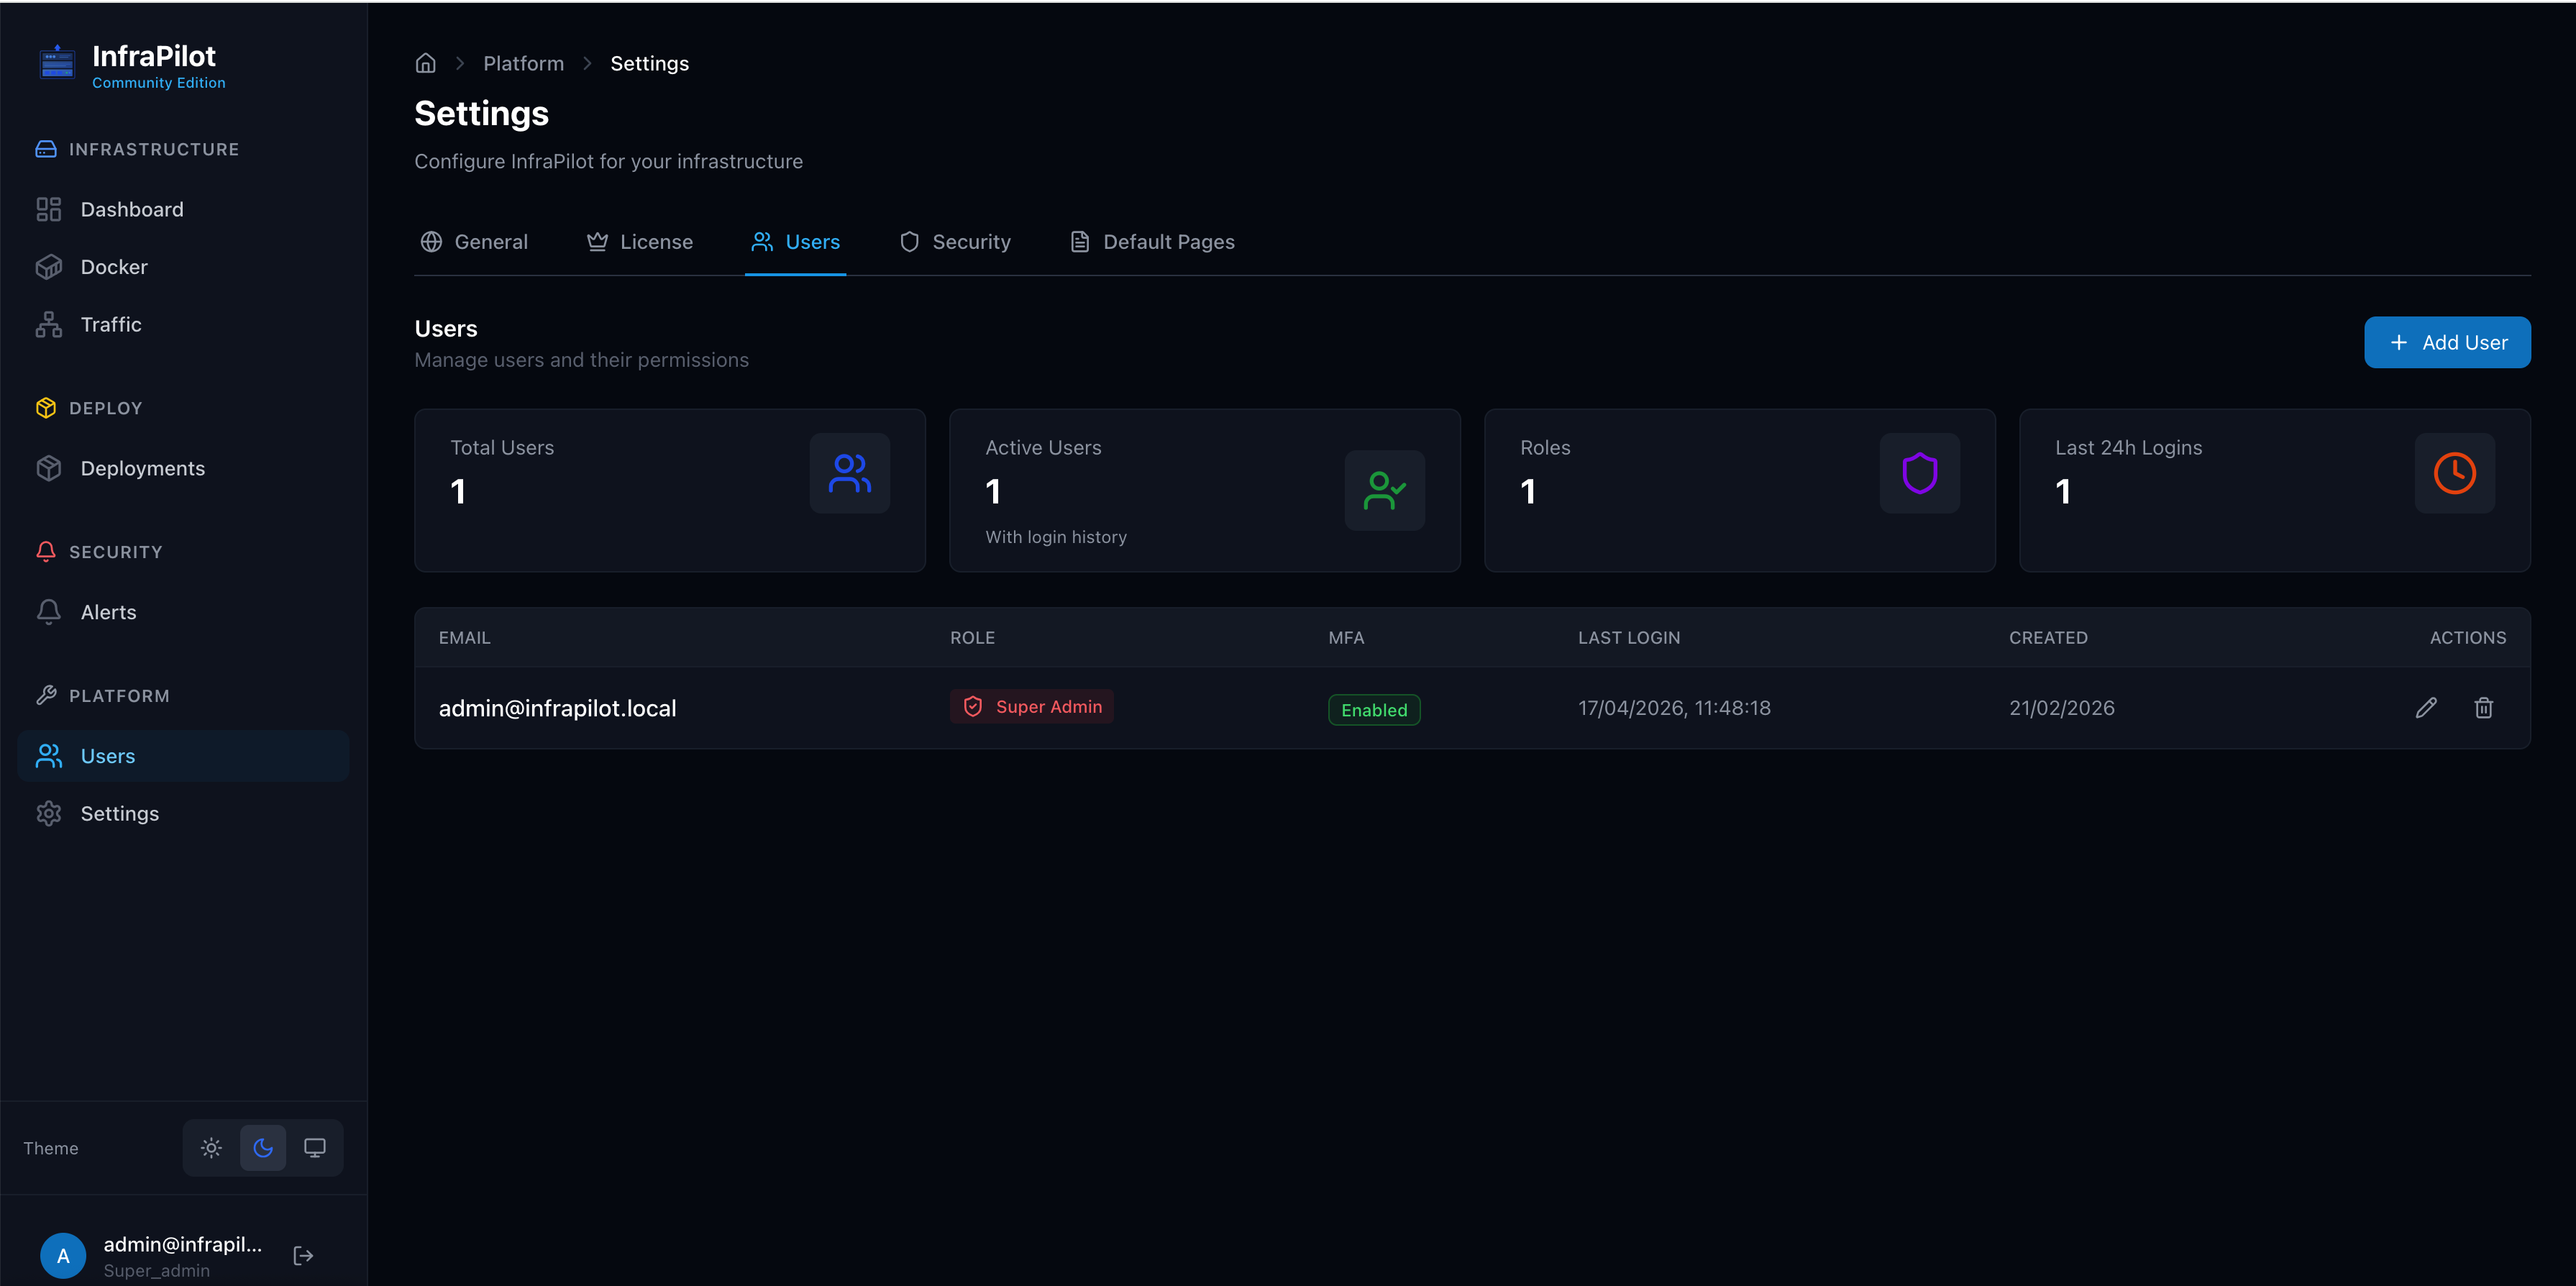Click the sidebar Users people icon
This screenshot has width=2576, height=1286.
pos(48,756)
